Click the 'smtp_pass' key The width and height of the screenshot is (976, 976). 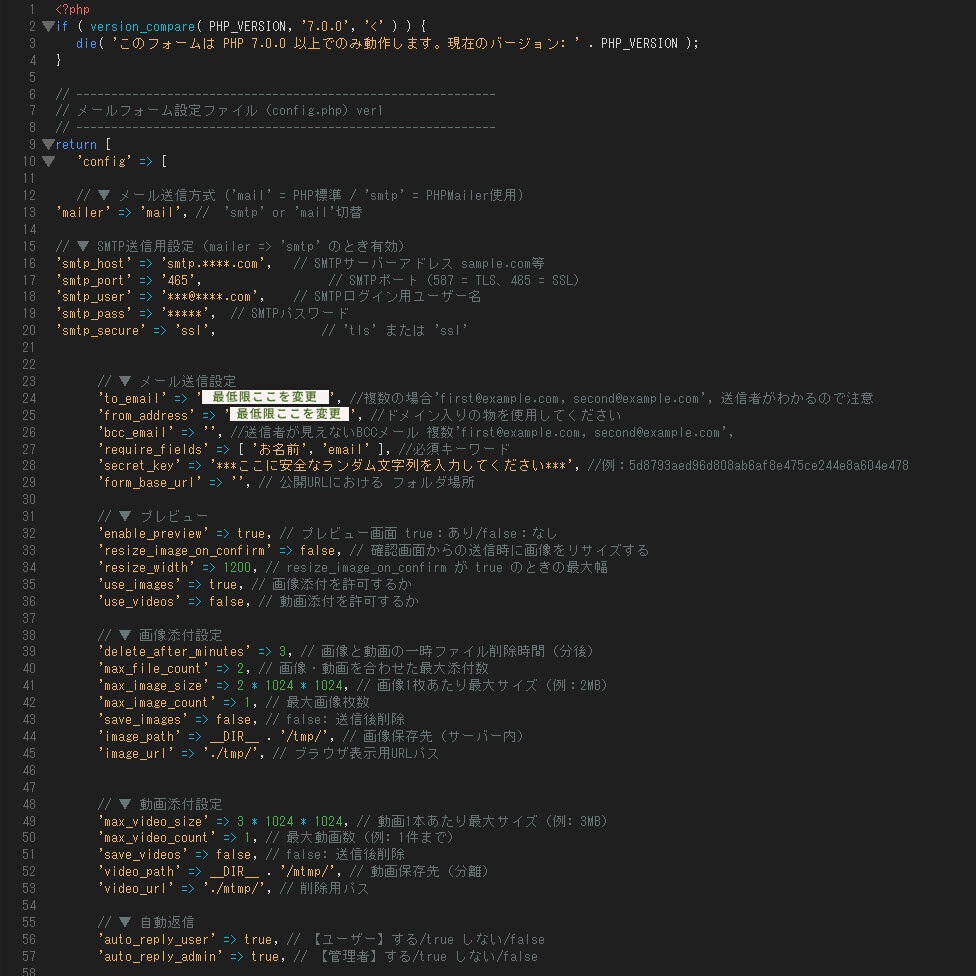coord(94,314)
